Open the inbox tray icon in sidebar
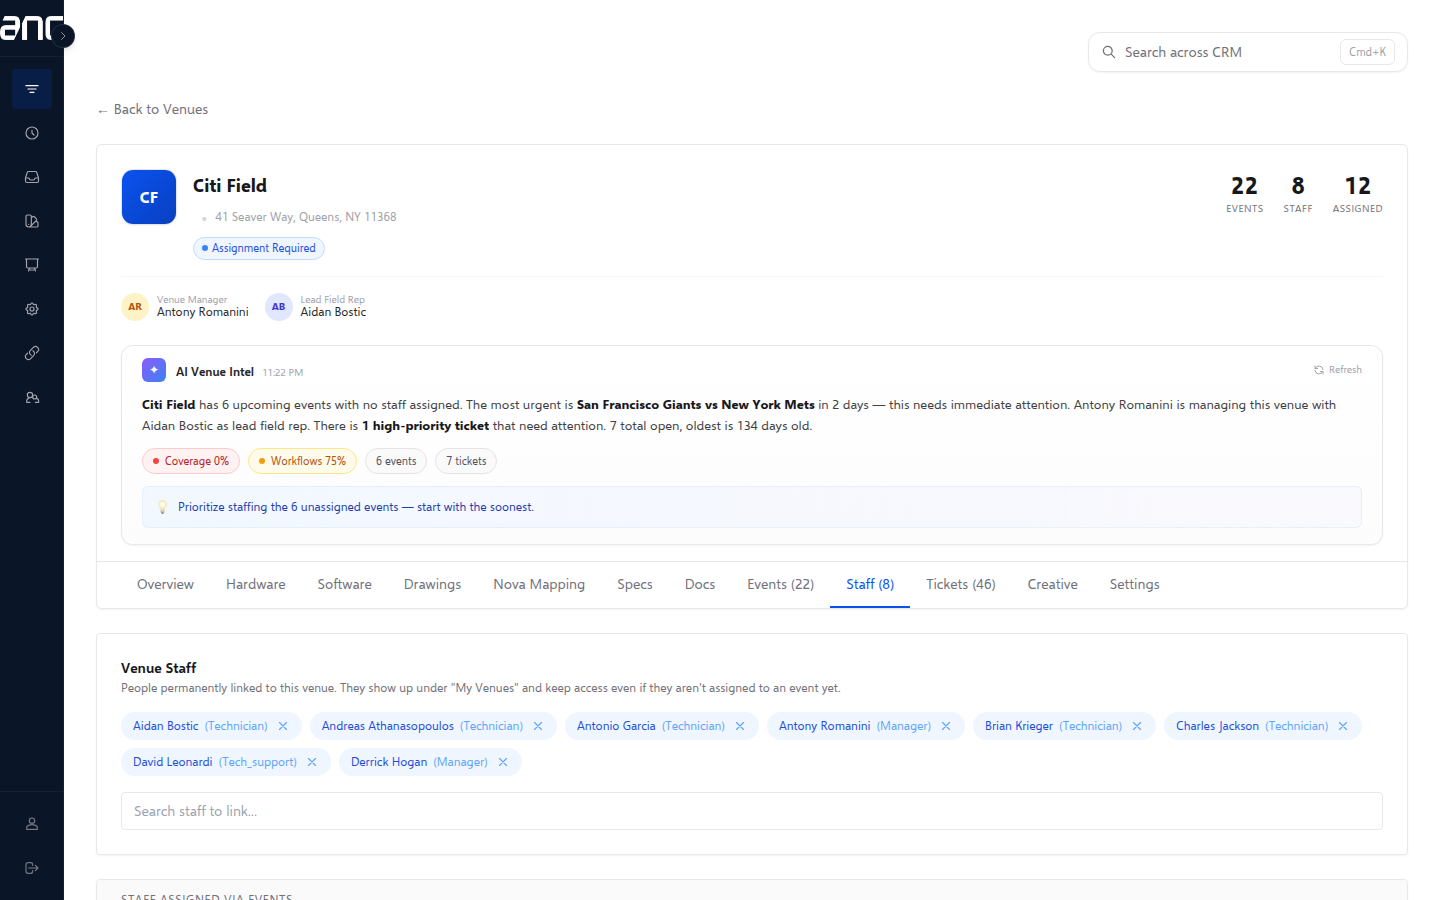The image size is (1440, 900). tap(32, 177)
